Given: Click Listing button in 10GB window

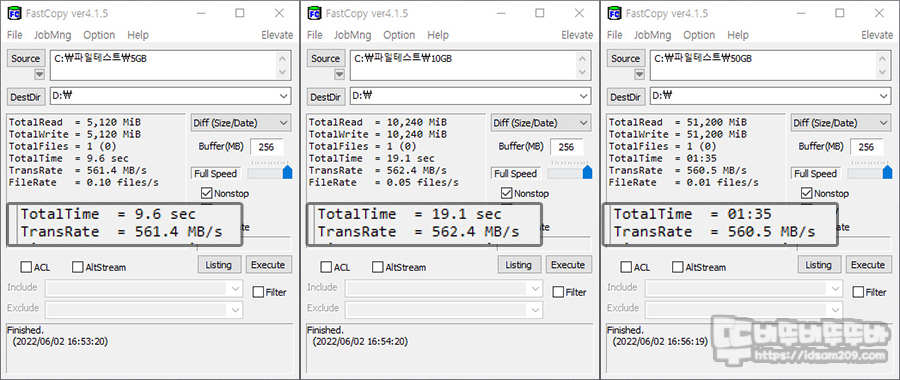Looking at the screenshot, I should point(518,265).
